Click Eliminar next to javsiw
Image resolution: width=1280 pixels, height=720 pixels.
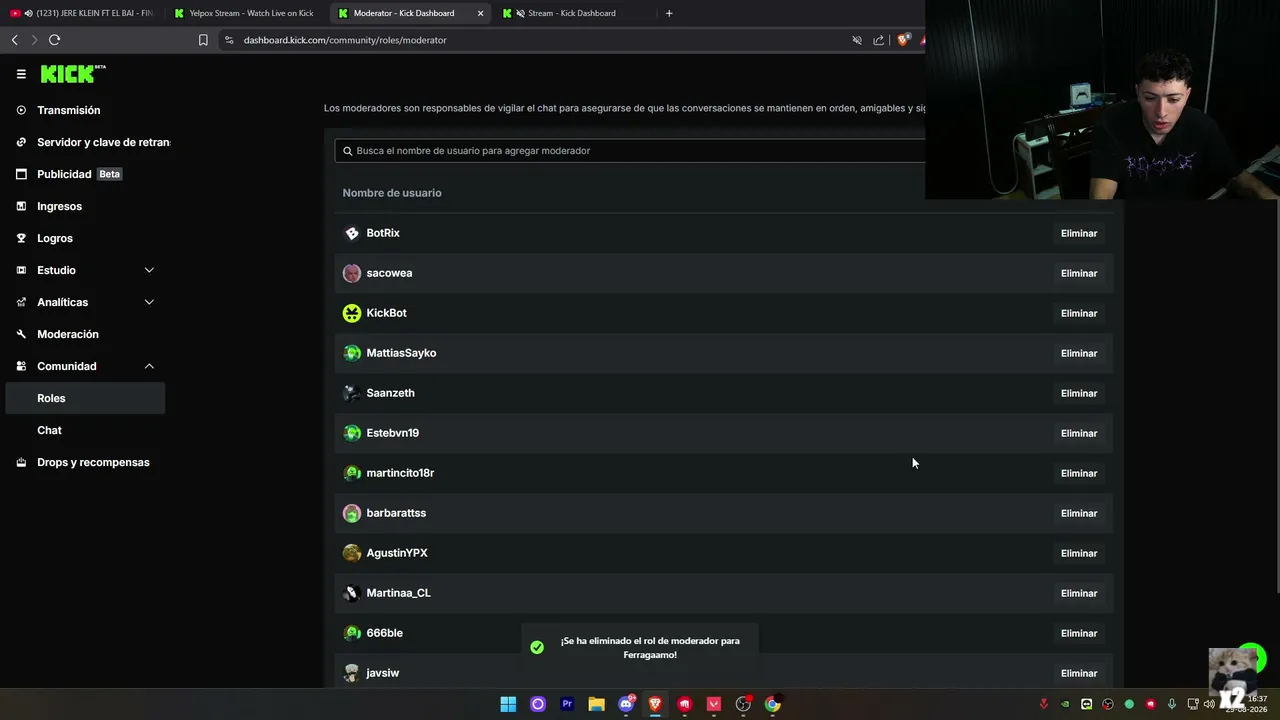coord(1079,673)
